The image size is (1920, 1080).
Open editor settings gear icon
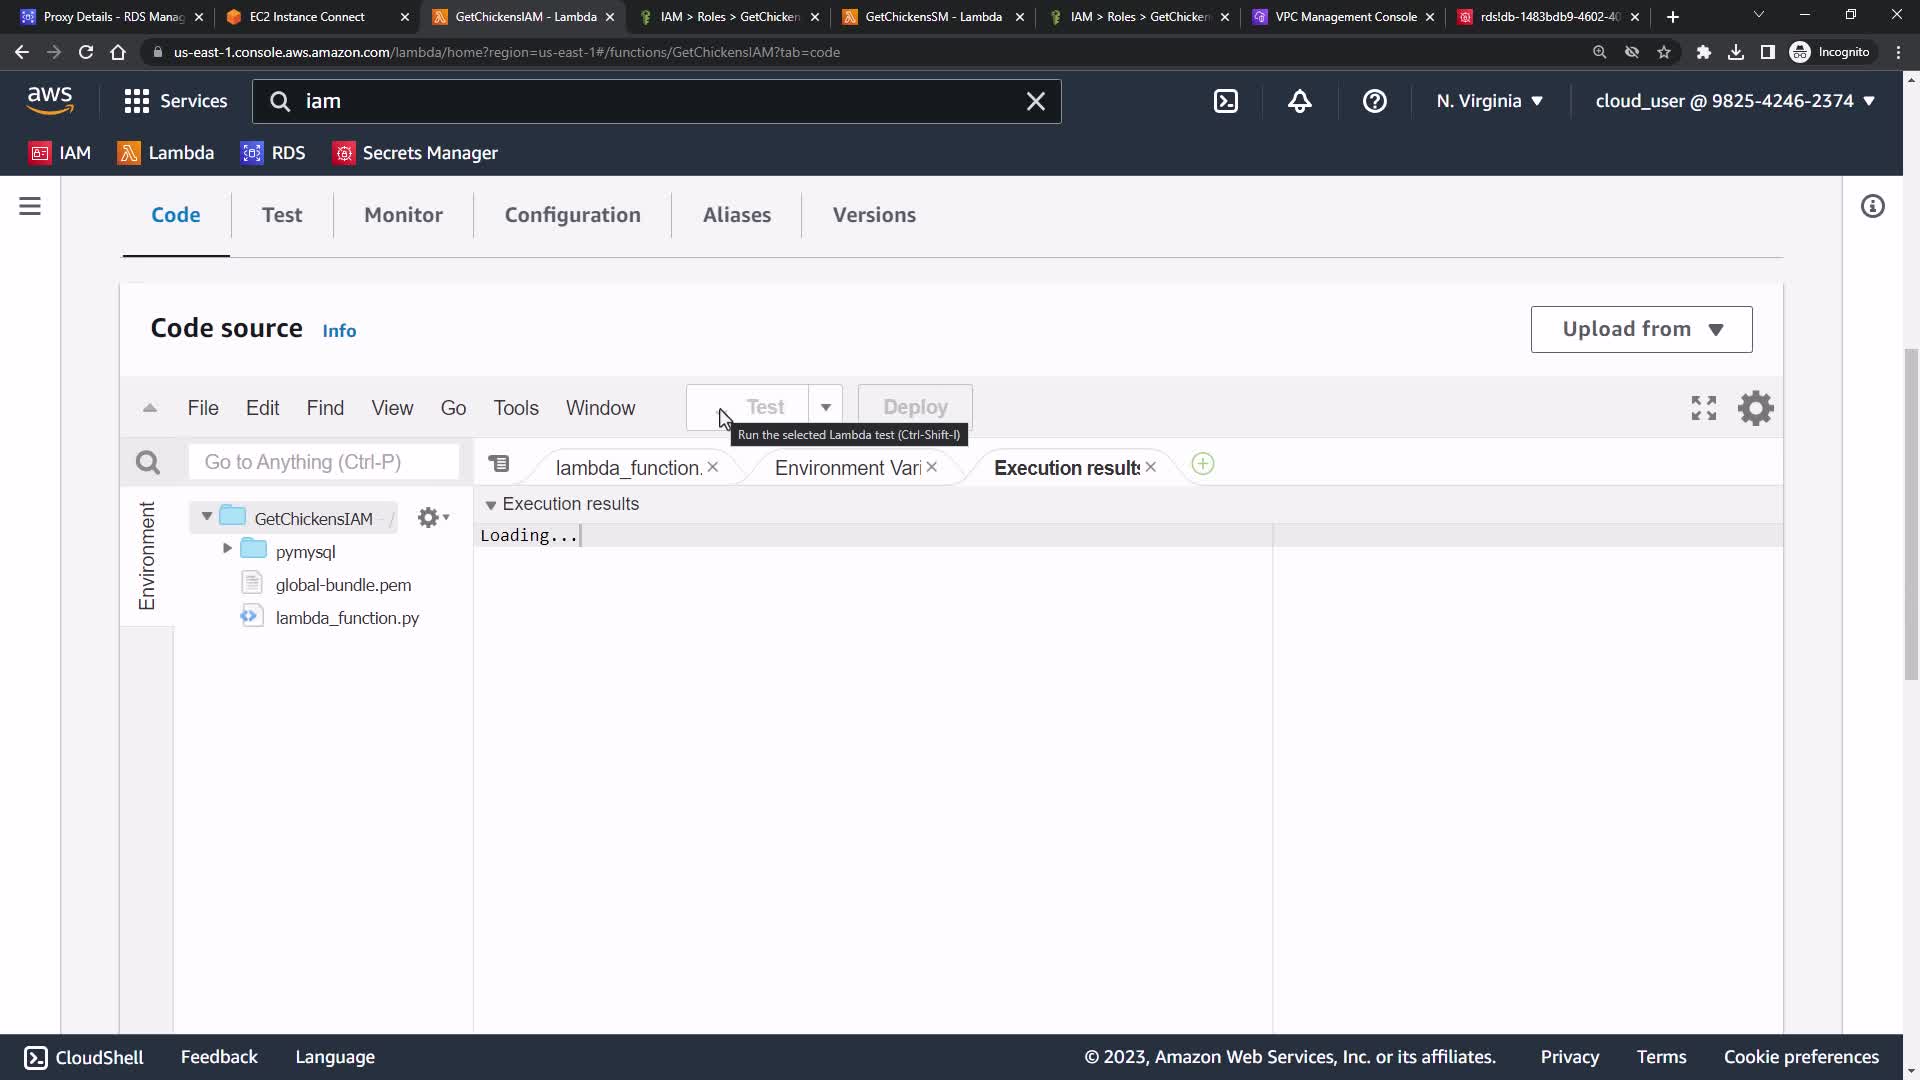tap(1755, 408)
